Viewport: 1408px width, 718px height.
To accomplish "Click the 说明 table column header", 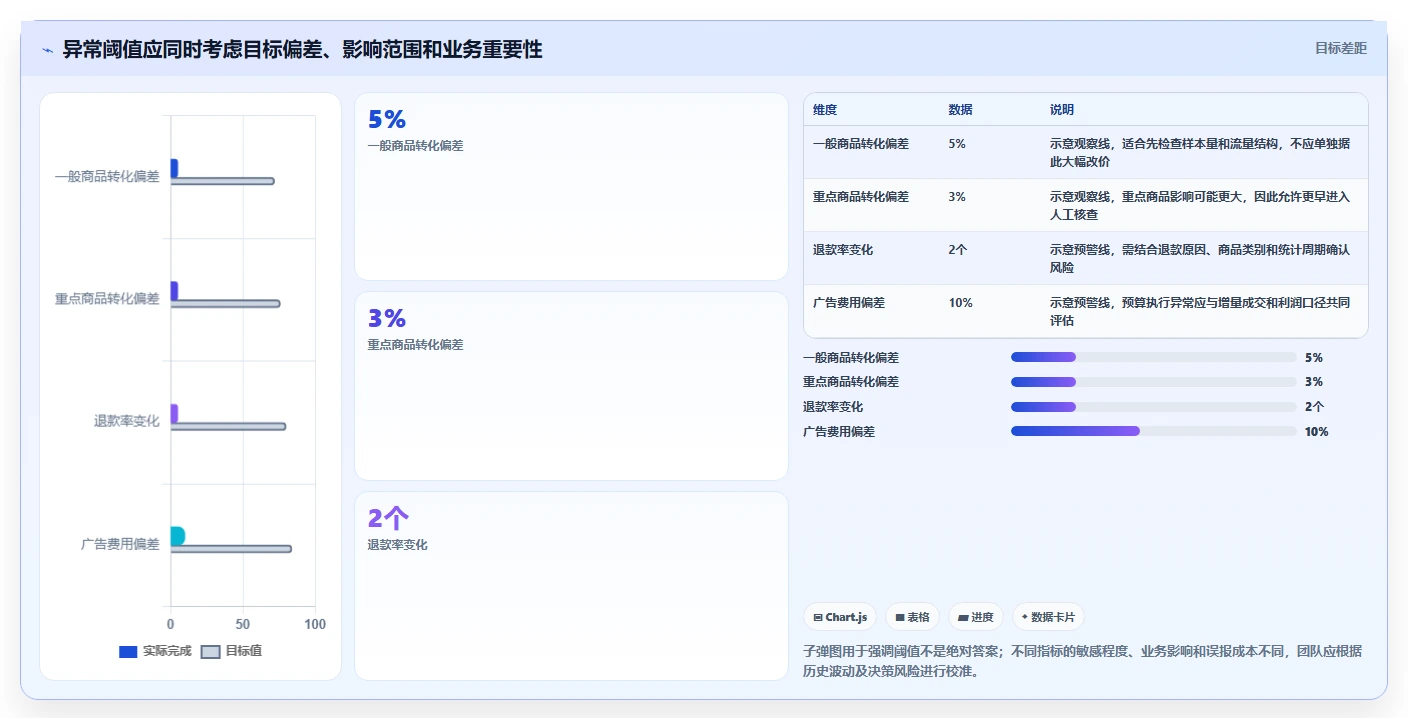I will coord(1062,110).
